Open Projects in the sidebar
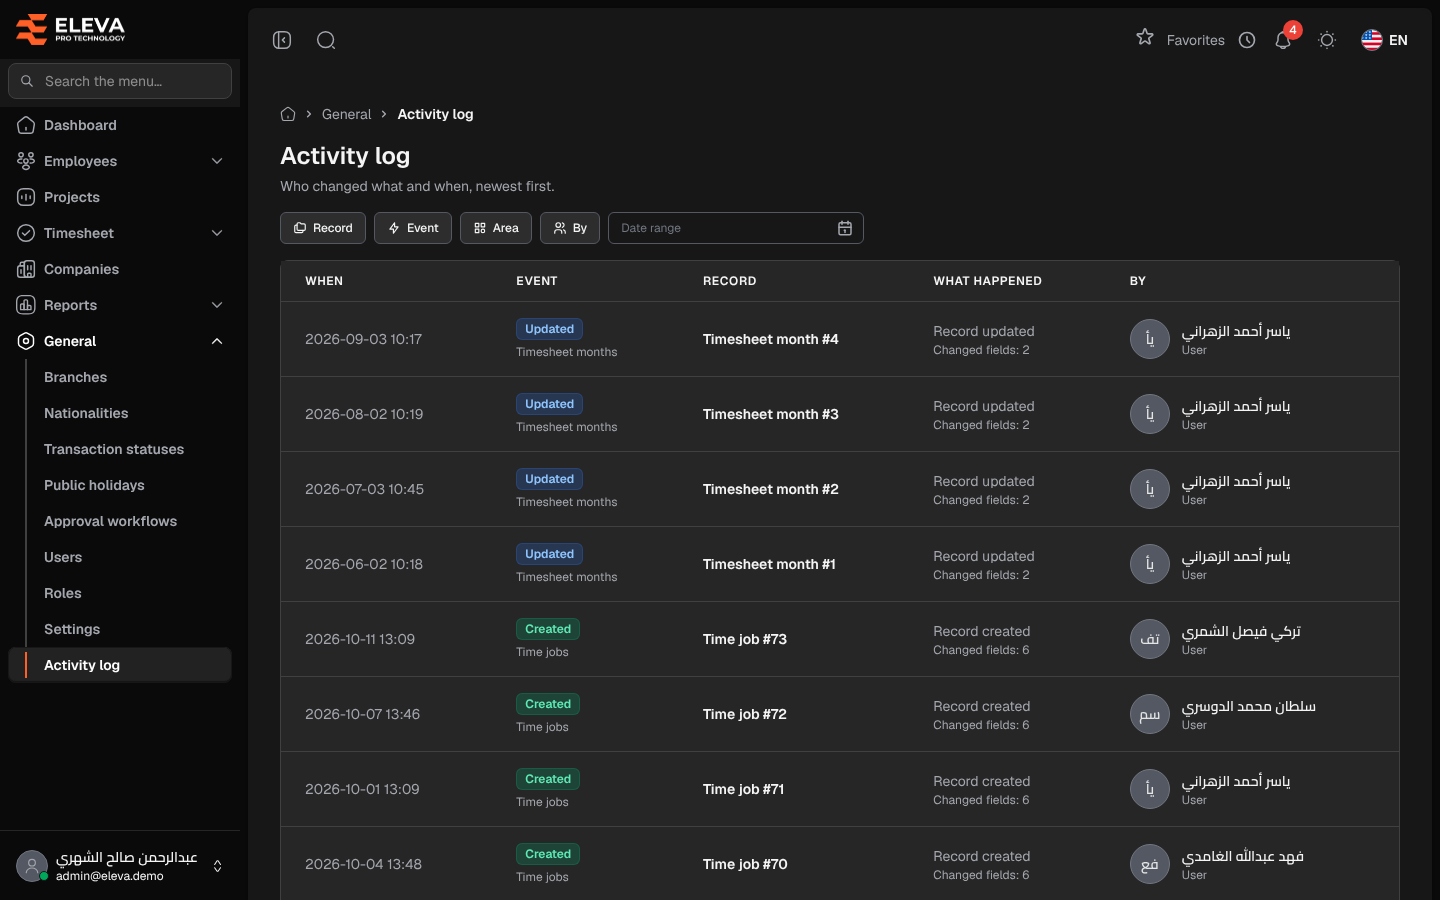 tap(120, 197)
